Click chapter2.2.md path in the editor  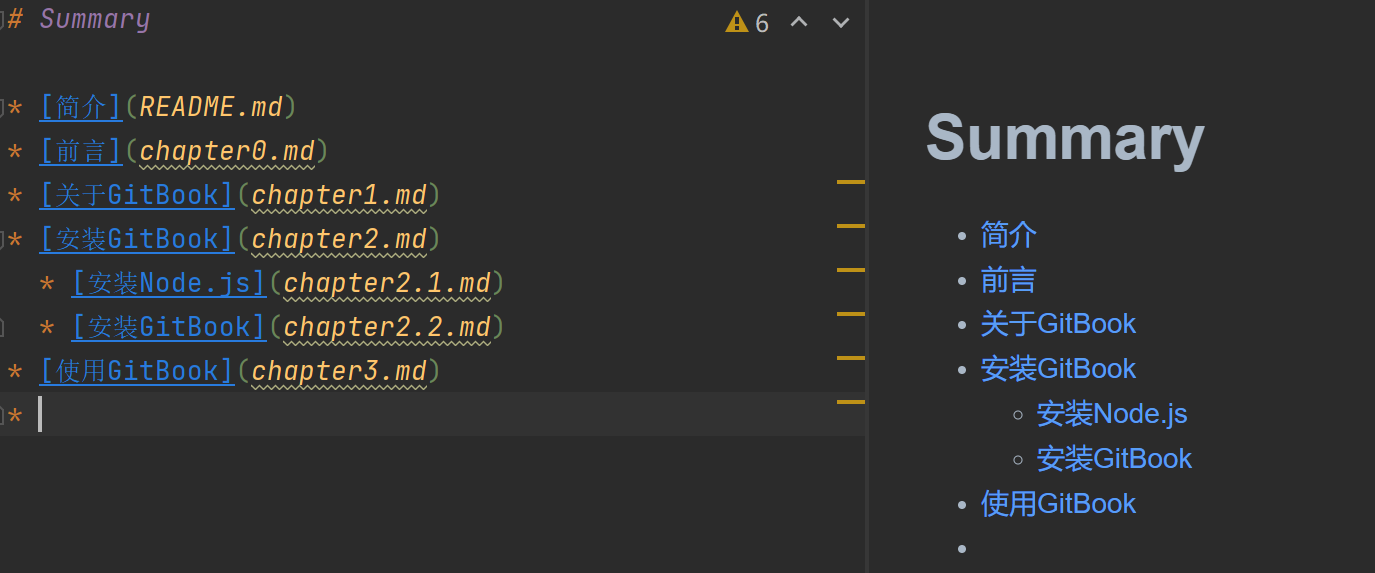pos(387,327)
